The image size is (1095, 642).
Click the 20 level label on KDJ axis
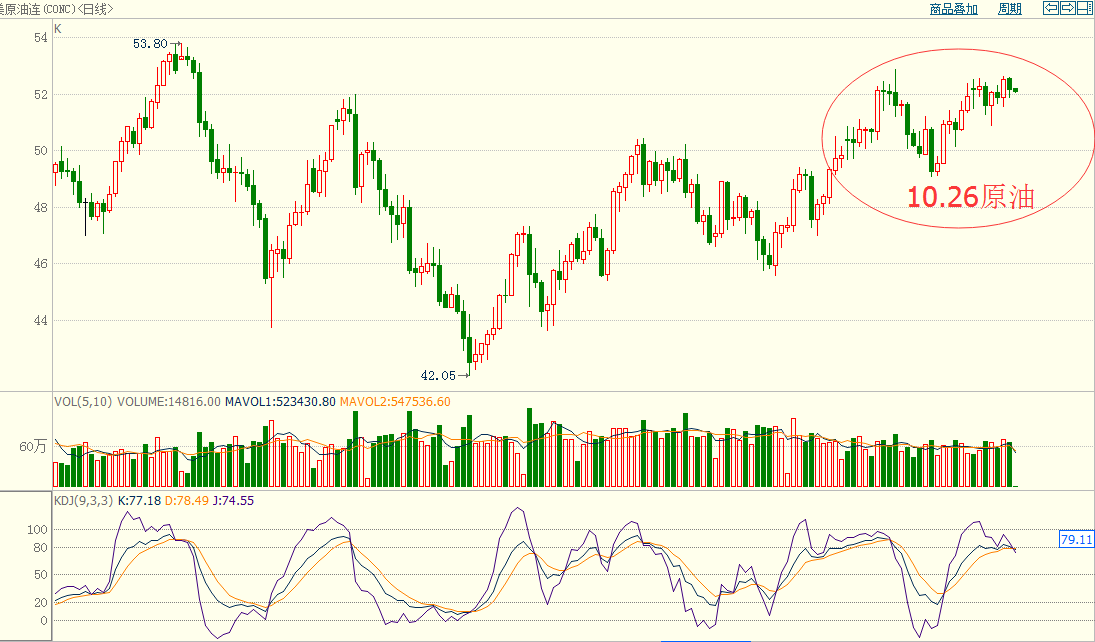(41, 602)
